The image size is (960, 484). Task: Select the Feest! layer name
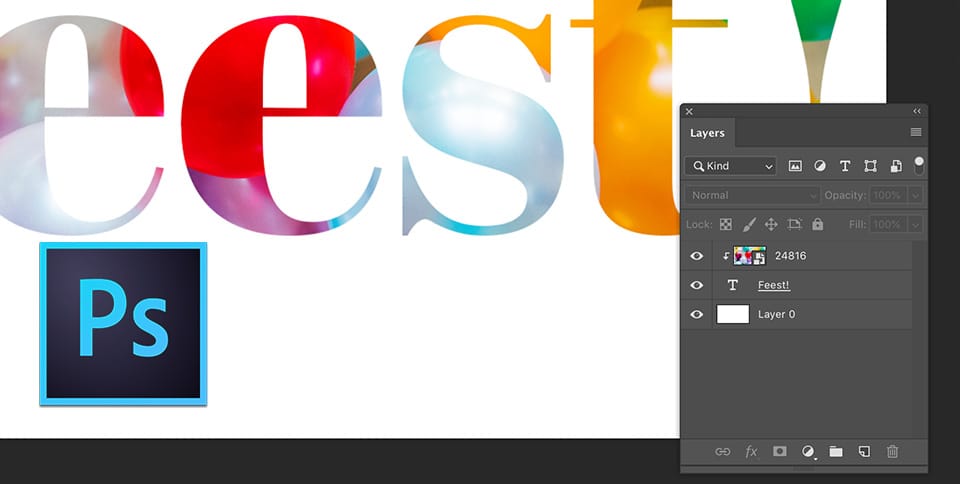(774, 285)
